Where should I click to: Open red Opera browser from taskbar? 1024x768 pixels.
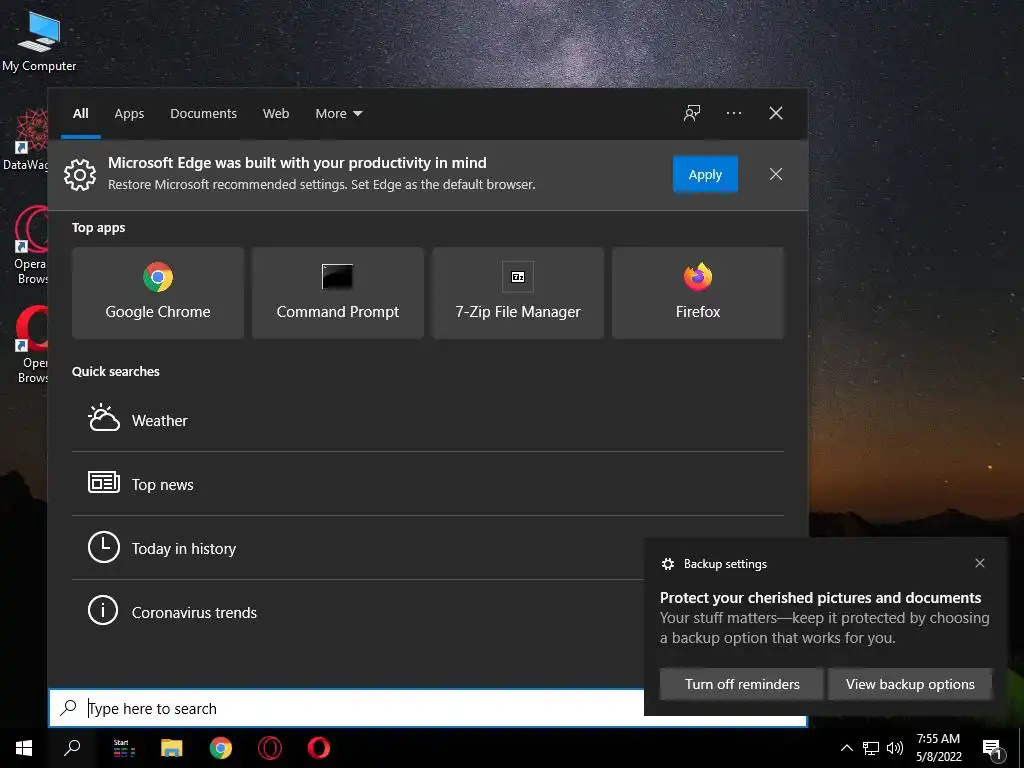[x=319, y=748]
